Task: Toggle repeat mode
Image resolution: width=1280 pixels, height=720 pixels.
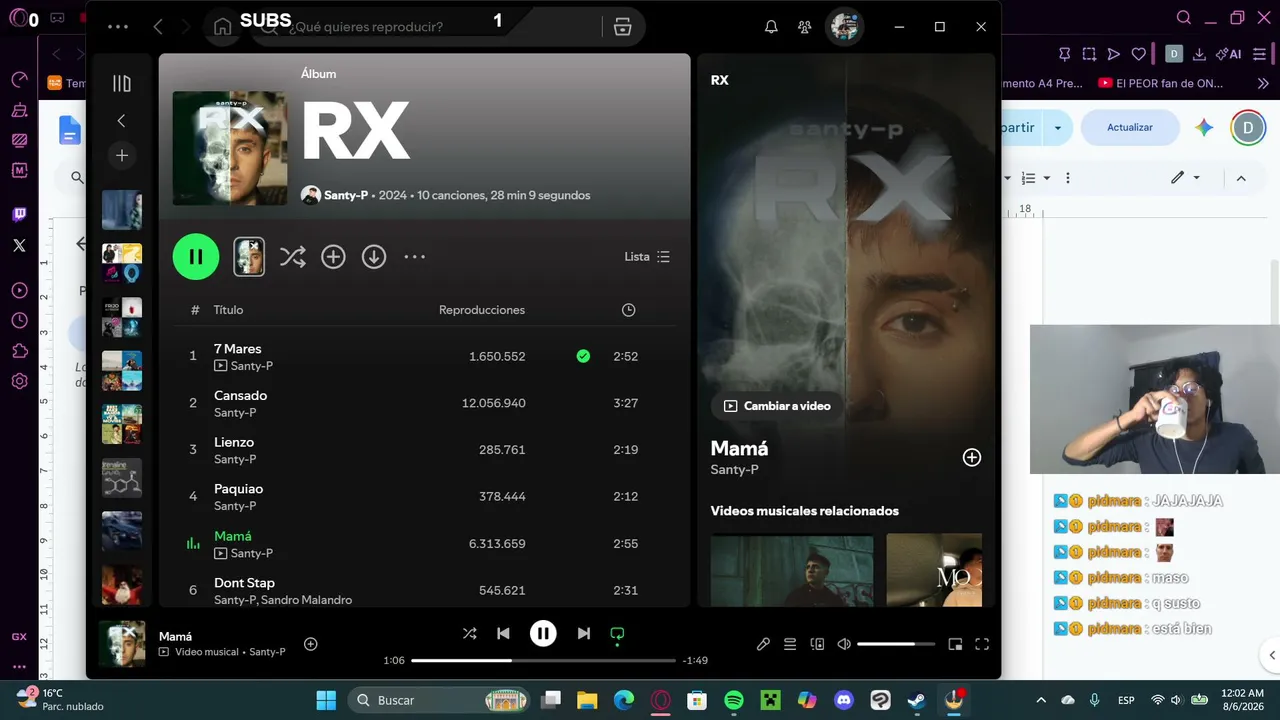Action: pos(617,633)
